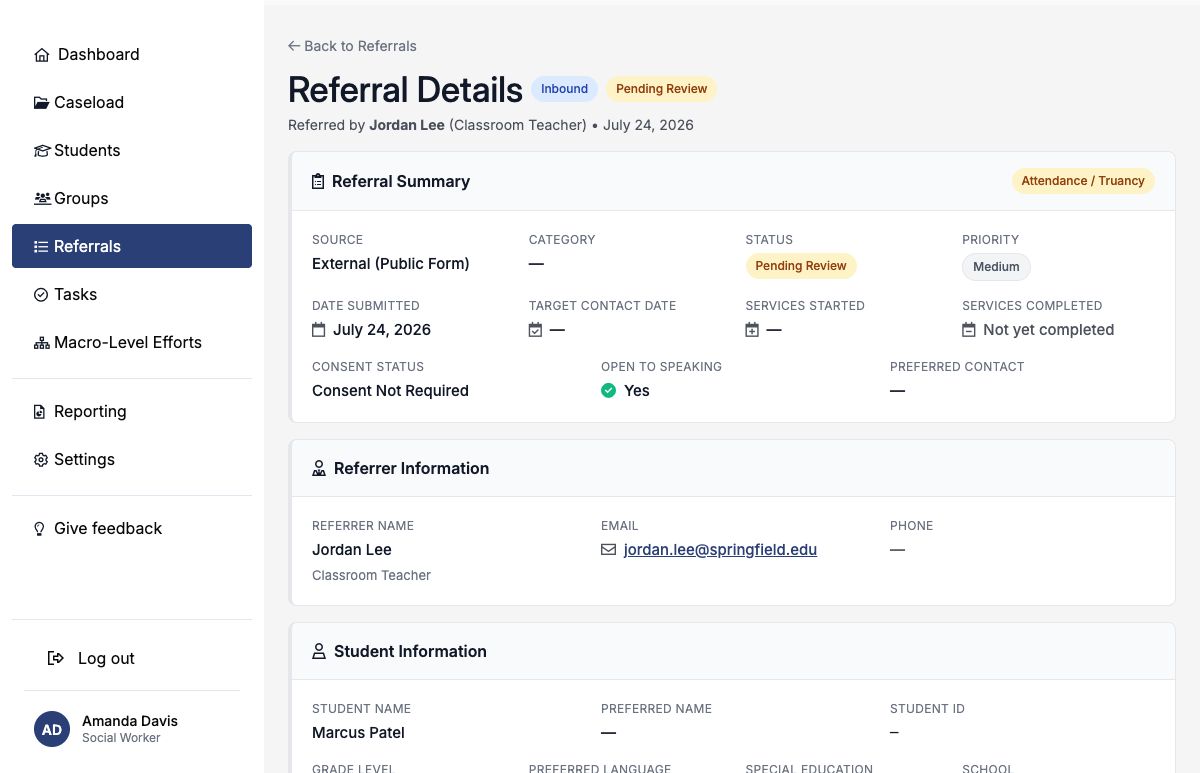
Task: Click the Settings gear icon
Action: point(41,460)
